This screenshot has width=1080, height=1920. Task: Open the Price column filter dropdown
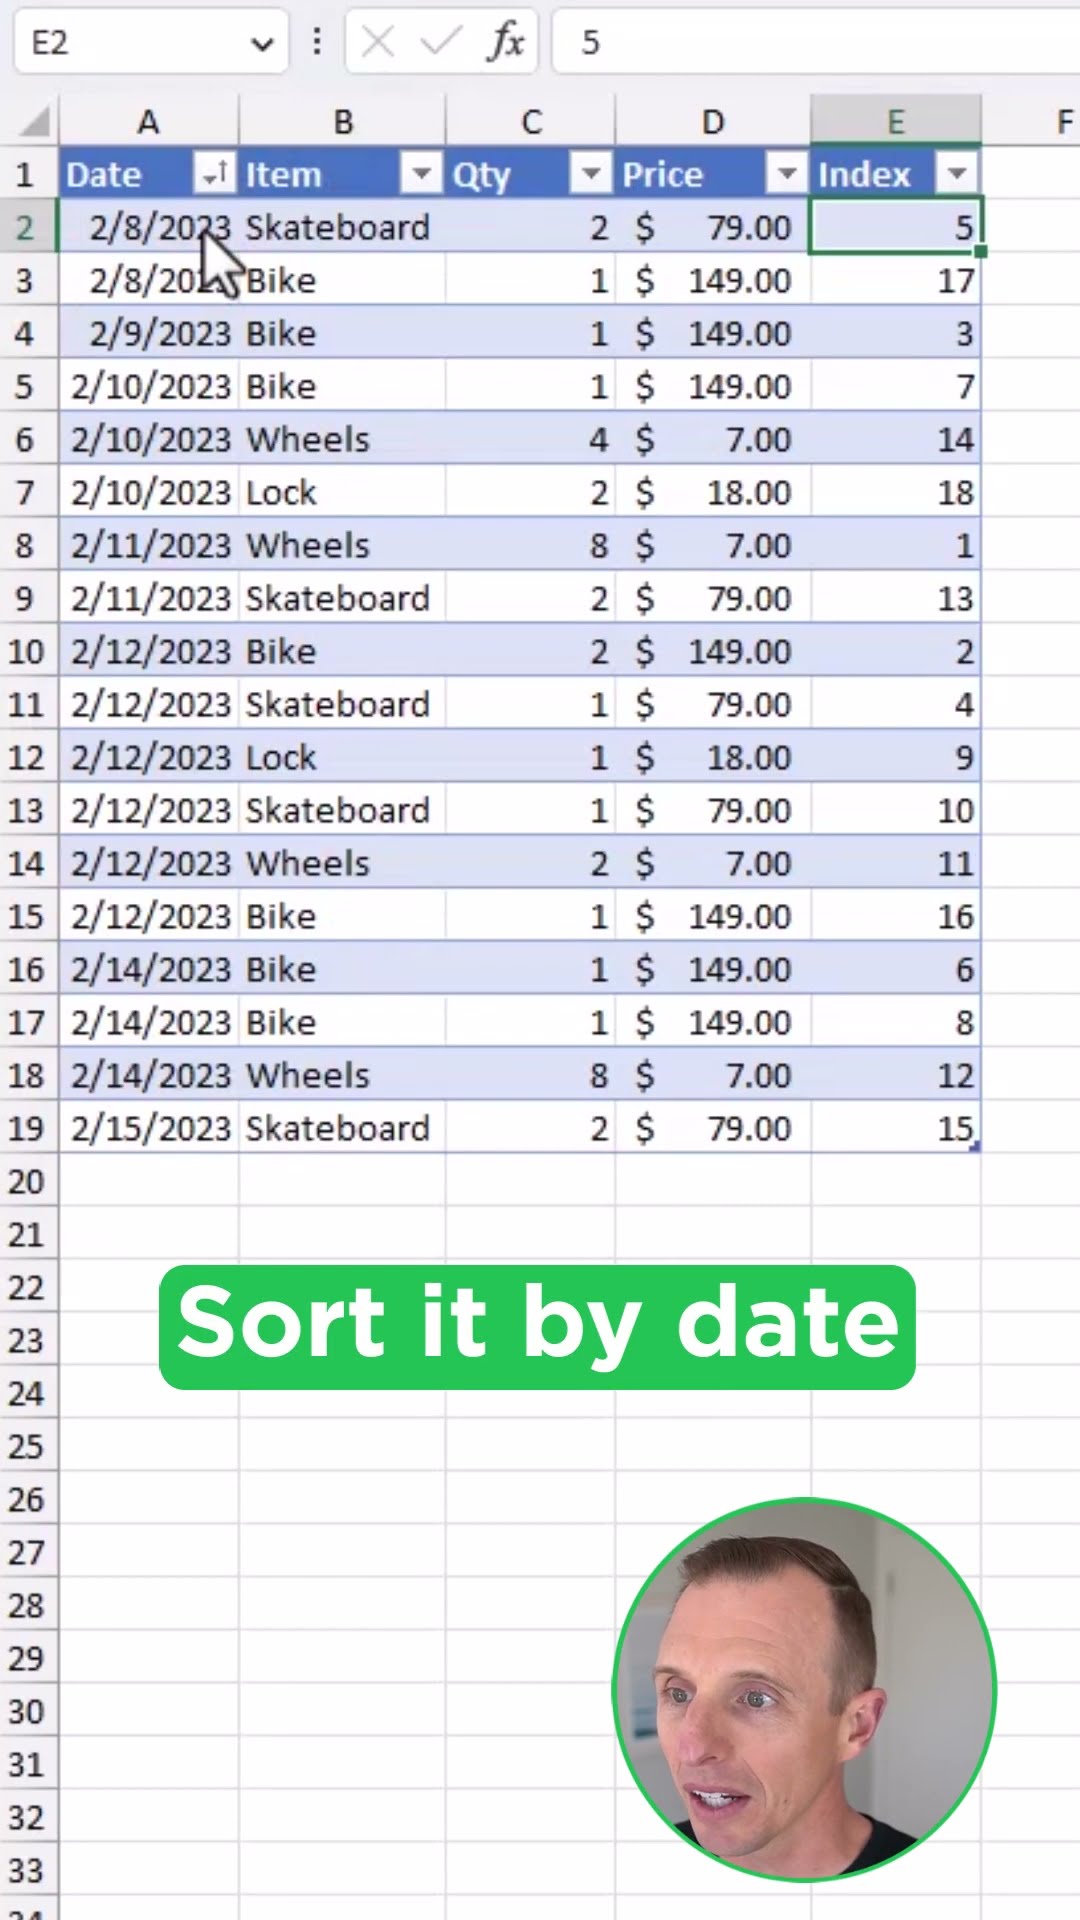(x=787, y=174)
